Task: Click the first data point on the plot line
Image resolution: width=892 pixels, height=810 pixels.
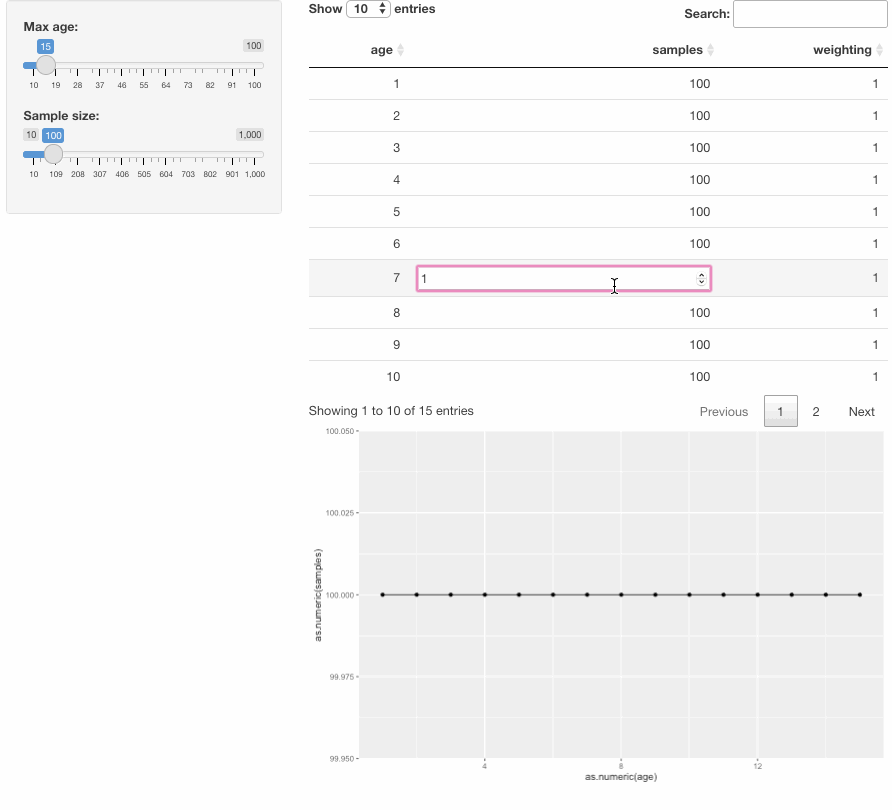Action: coord(382,595)
